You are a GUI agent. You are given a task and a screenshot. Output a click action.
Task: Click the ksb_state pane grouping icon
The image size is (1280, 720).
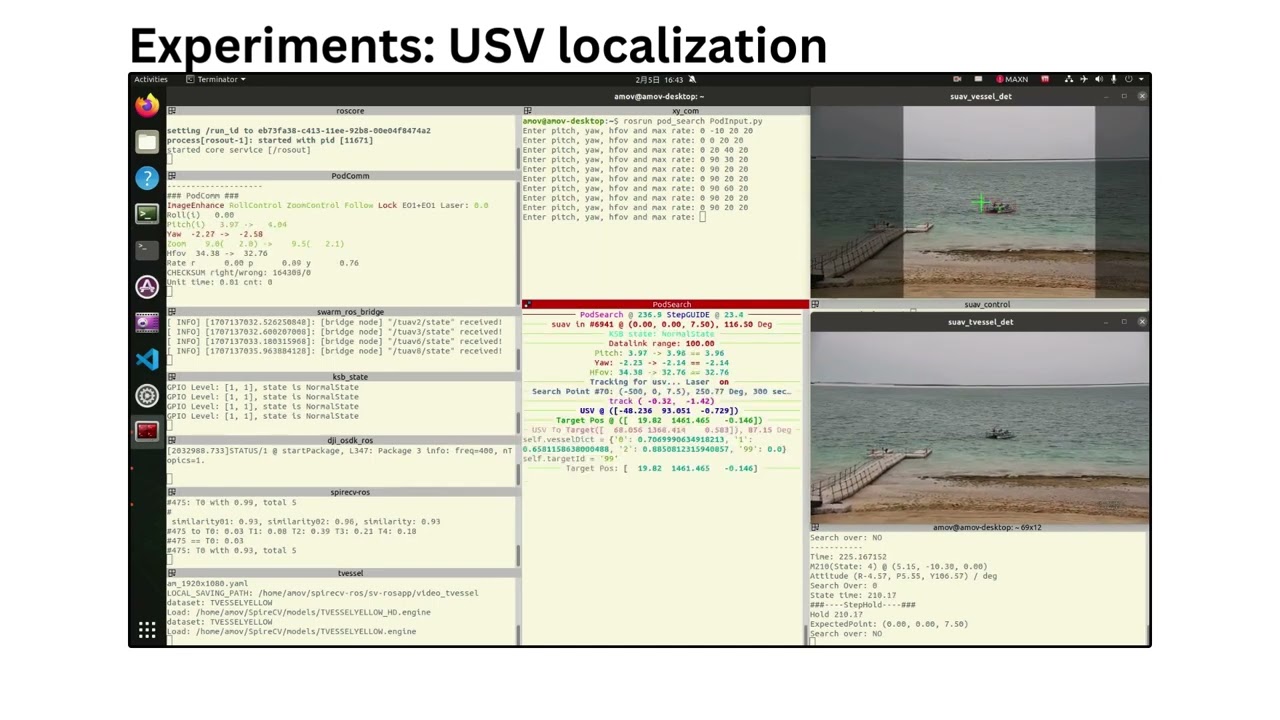172,377
